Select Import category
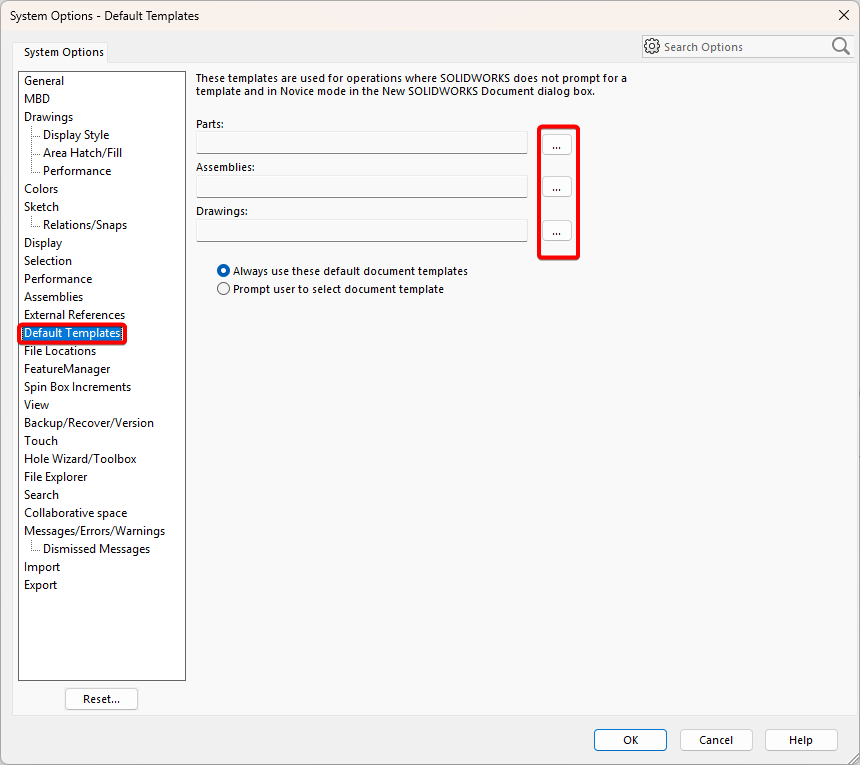Image resolution: width=860 pixels, height=765 pixels. point(42,567)
